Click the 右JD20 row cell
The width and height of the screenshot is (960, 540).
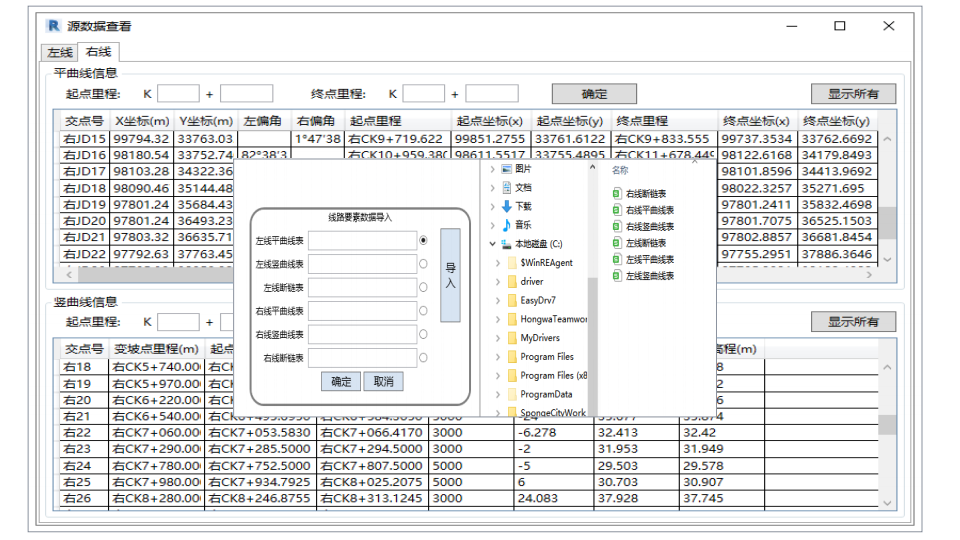click(84, 220)
